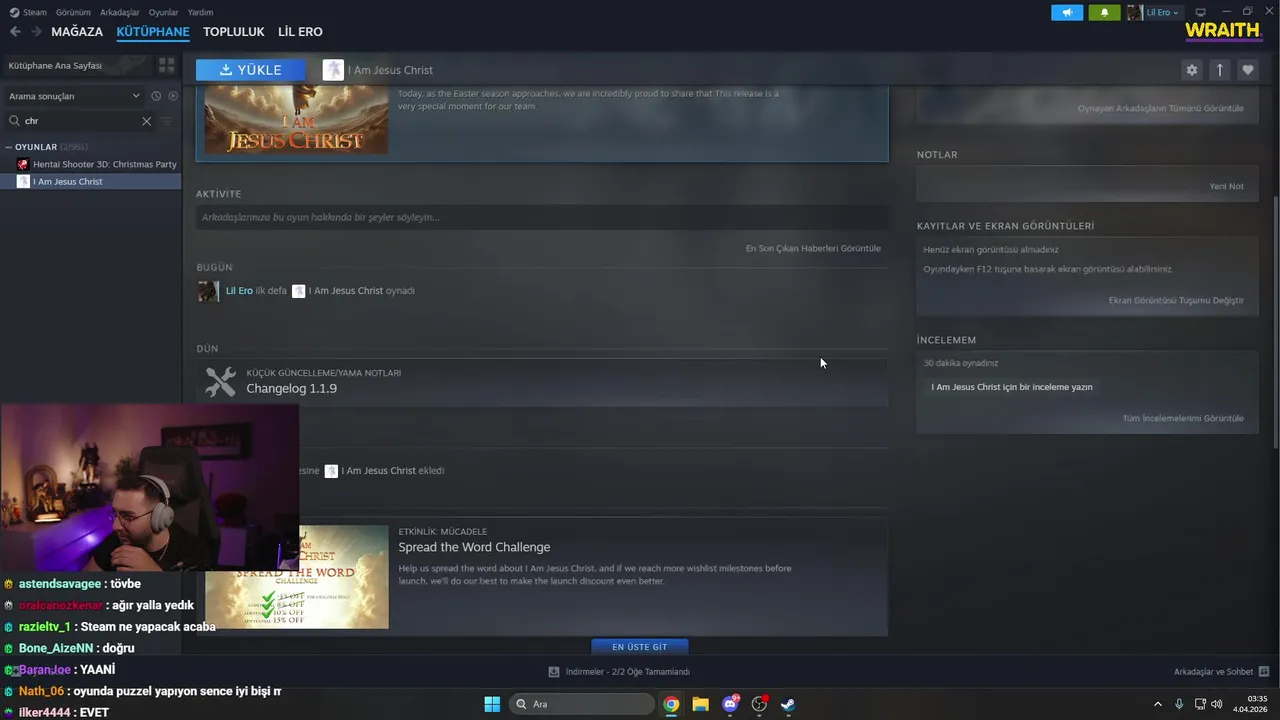Image resolution: width=1280 pixels, height=720 pixels.
Task: Collapse the OYUNLAR category
Action: (x=8, y=147)
